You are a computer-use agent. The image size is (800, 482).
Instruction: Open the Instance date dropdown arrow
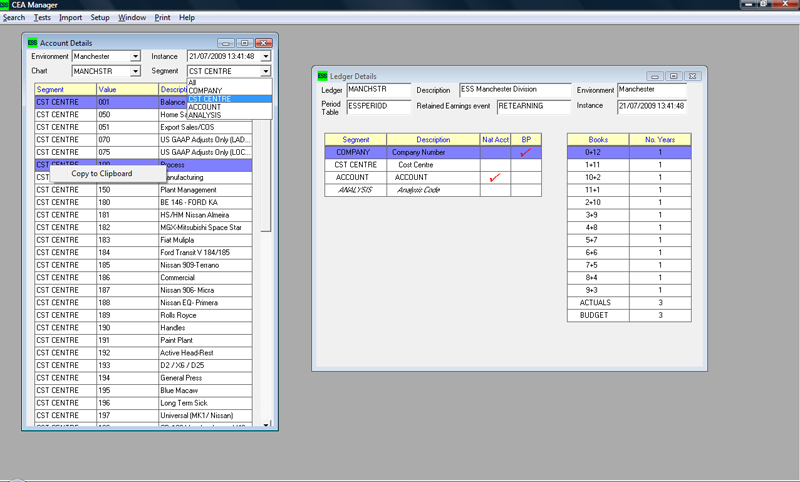pyautogui.click(x=265, y=57)
